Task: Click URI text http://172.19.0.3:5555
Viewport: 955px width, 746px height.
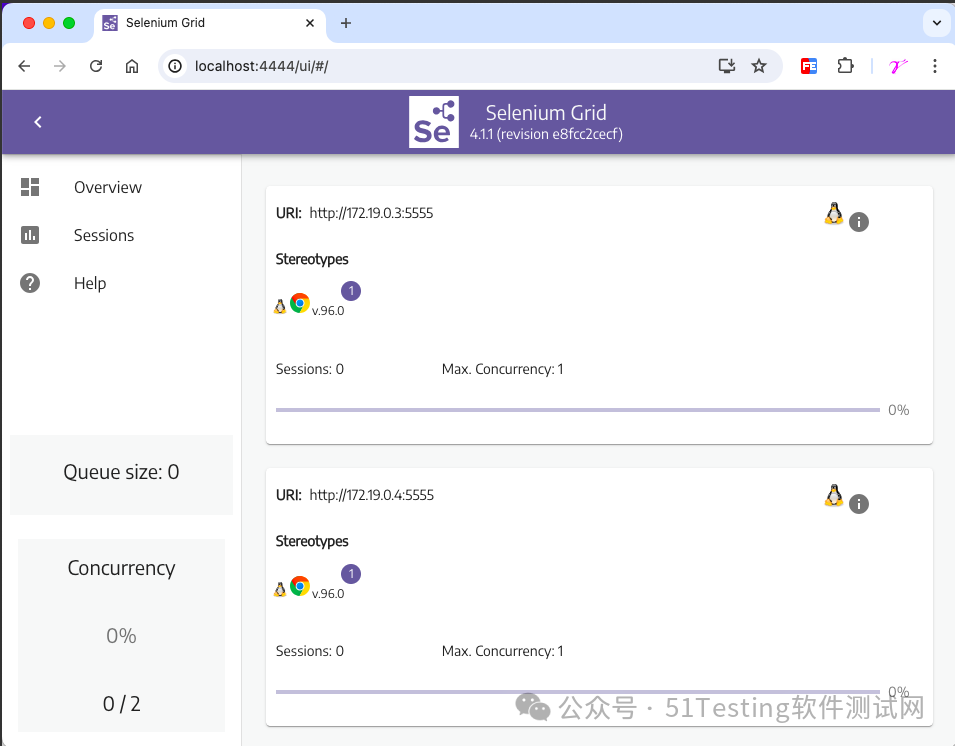Action: [x=371, y=213]
